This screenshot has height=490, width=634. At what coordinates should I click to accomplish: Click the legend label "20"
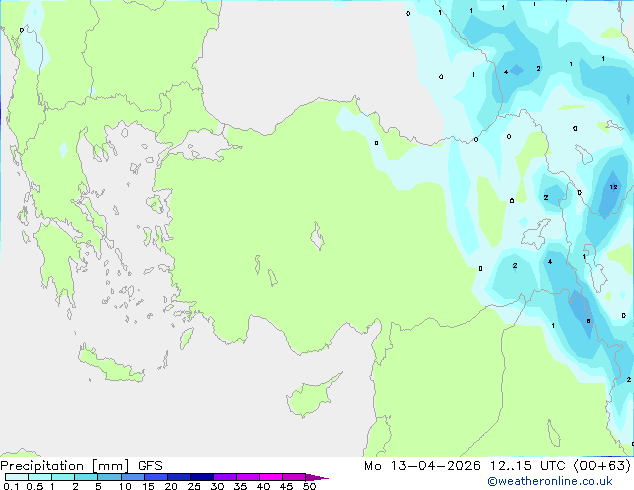[171, 486]
